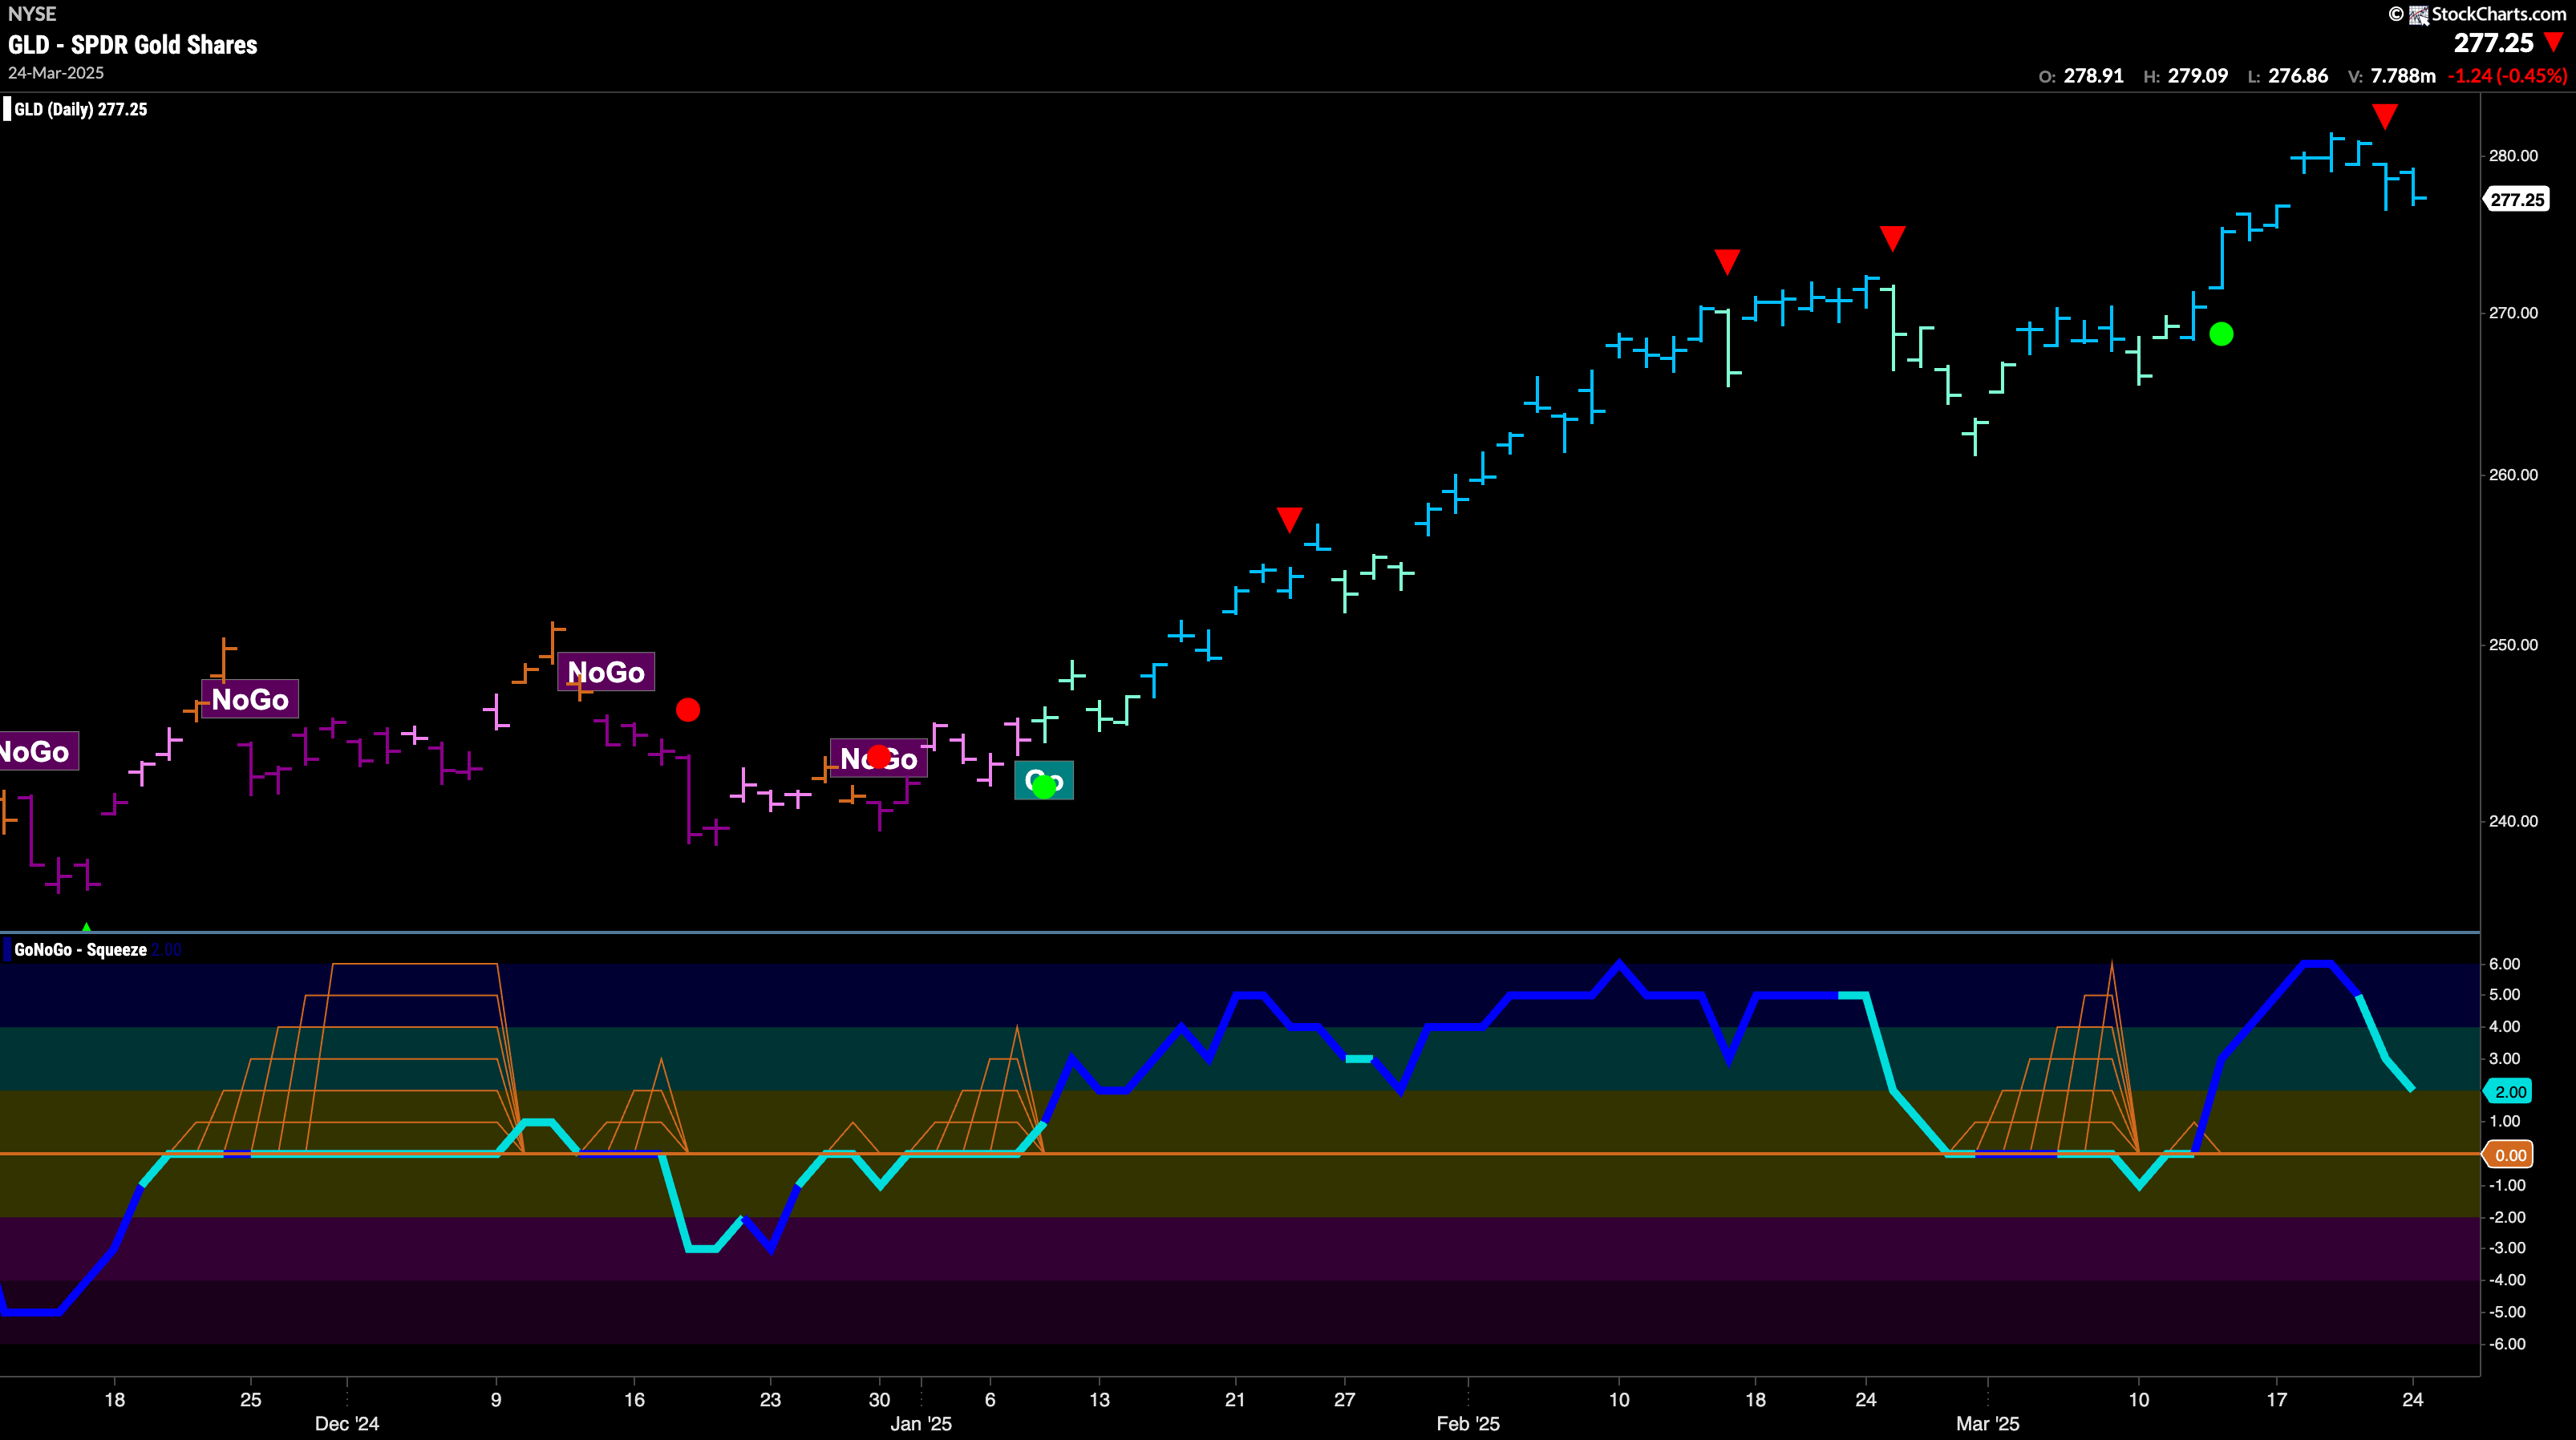This screenshot has height=1440, width=2576.
Task: Click the red circle on the Dec 30 NoGo label
Action: [x=878, y=757]
